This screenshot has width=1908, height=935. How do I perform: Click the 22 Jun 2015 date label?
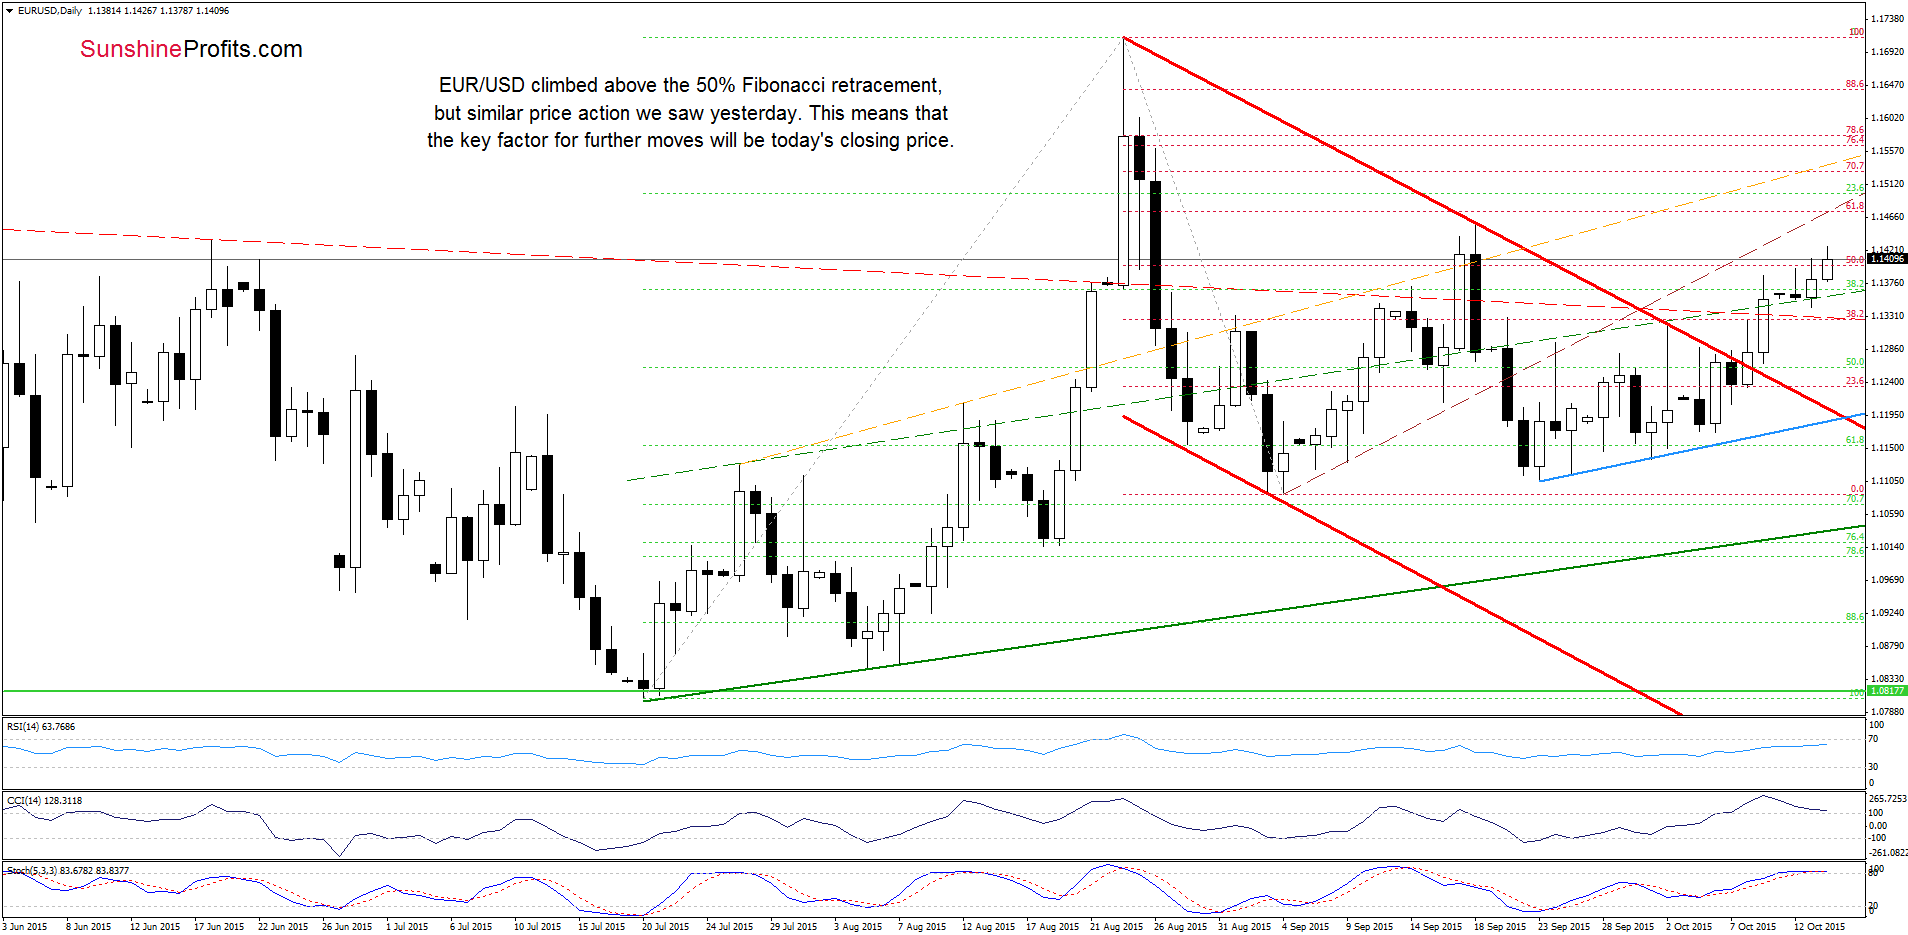(x=283, y=927)
